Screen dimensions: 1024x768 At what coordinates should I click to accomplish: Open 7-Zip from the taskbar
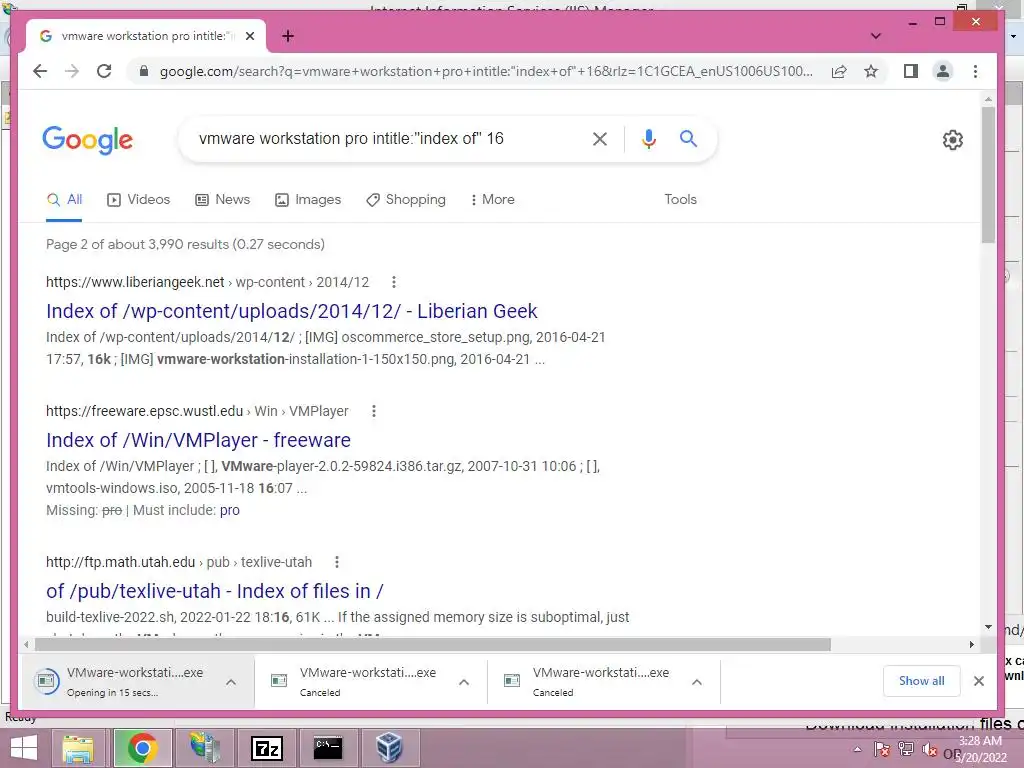[267, 748]
